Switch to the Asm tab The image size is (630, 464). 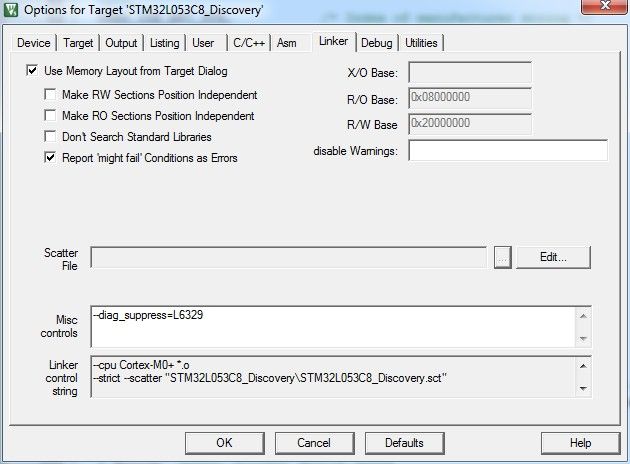[x=286, y=43]
